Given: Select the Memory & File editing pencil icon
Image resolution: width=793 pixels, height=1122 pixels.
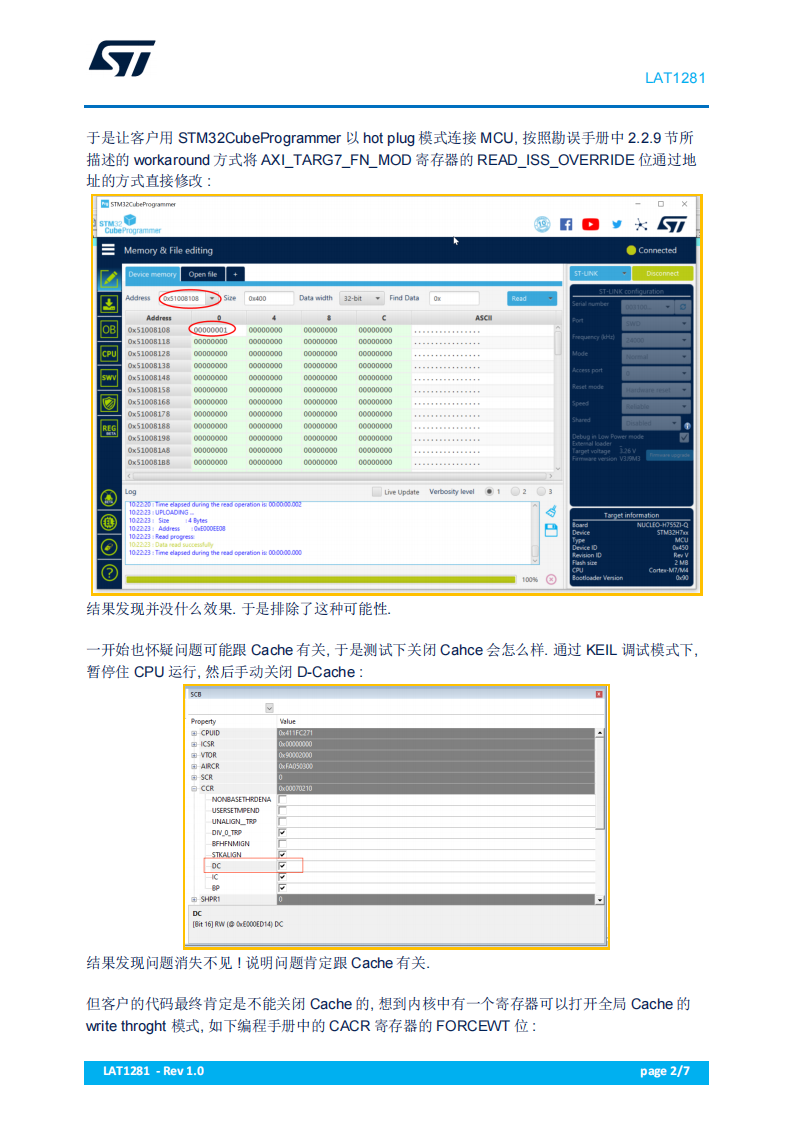Looking at the screenshot, I should (x=109, y=279).
